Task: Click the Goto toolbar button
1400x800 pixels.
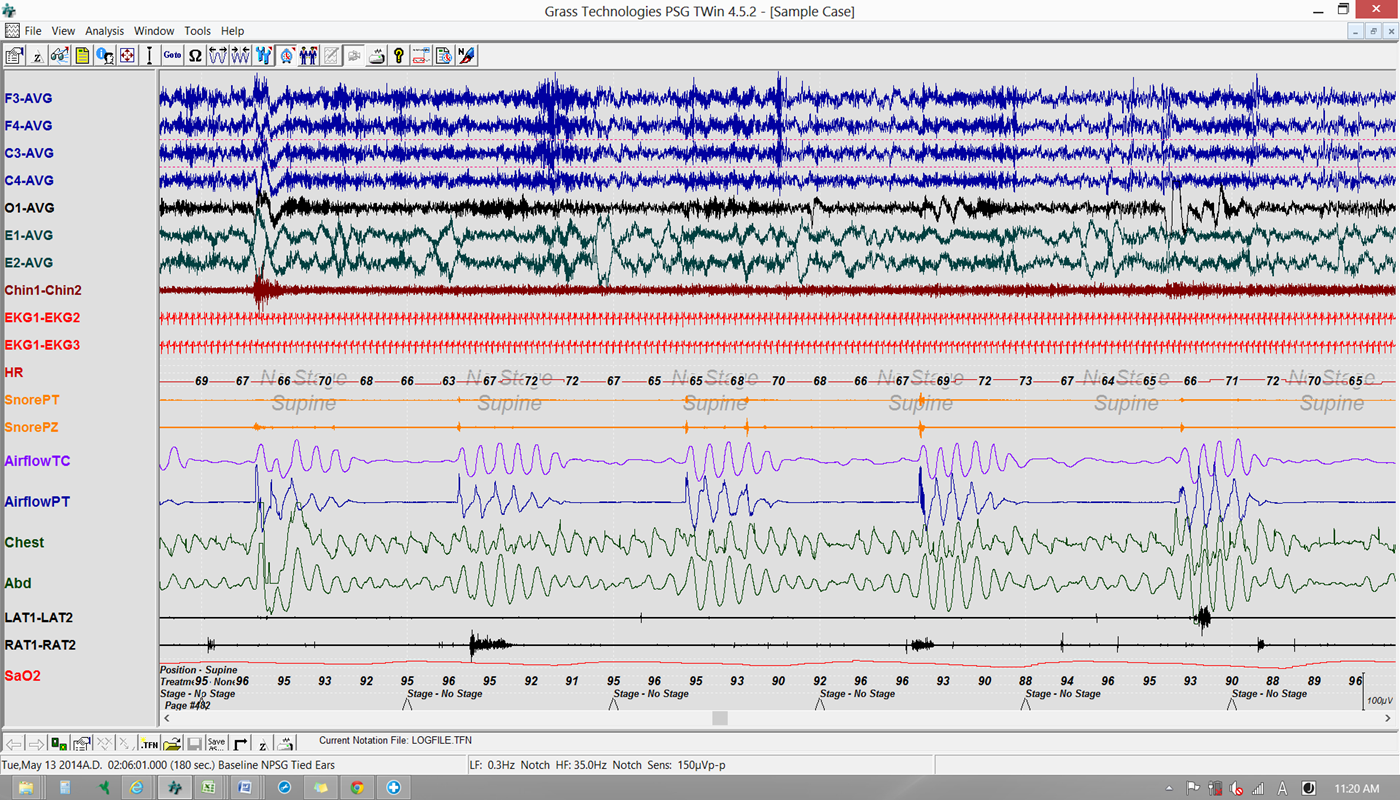Action: tap(172, 56)
